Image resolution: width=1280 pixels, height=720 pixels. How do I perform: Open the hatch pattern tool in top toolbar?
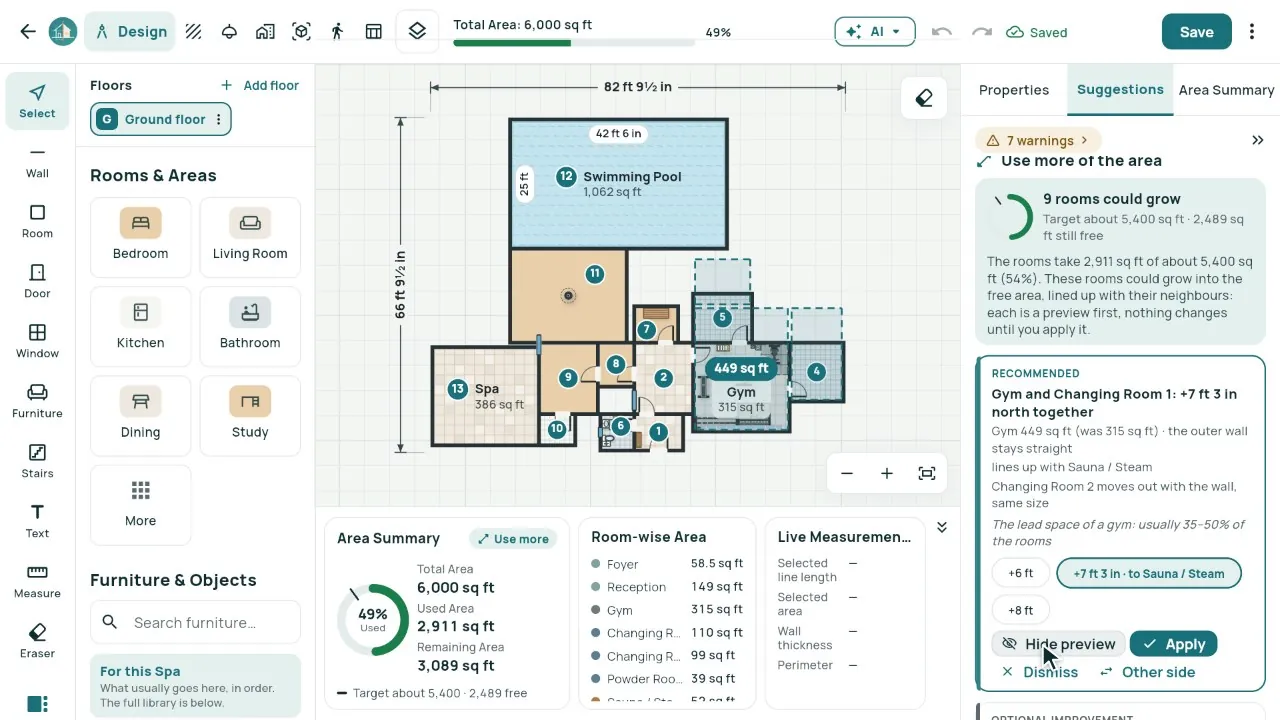(x=194, y=32)
